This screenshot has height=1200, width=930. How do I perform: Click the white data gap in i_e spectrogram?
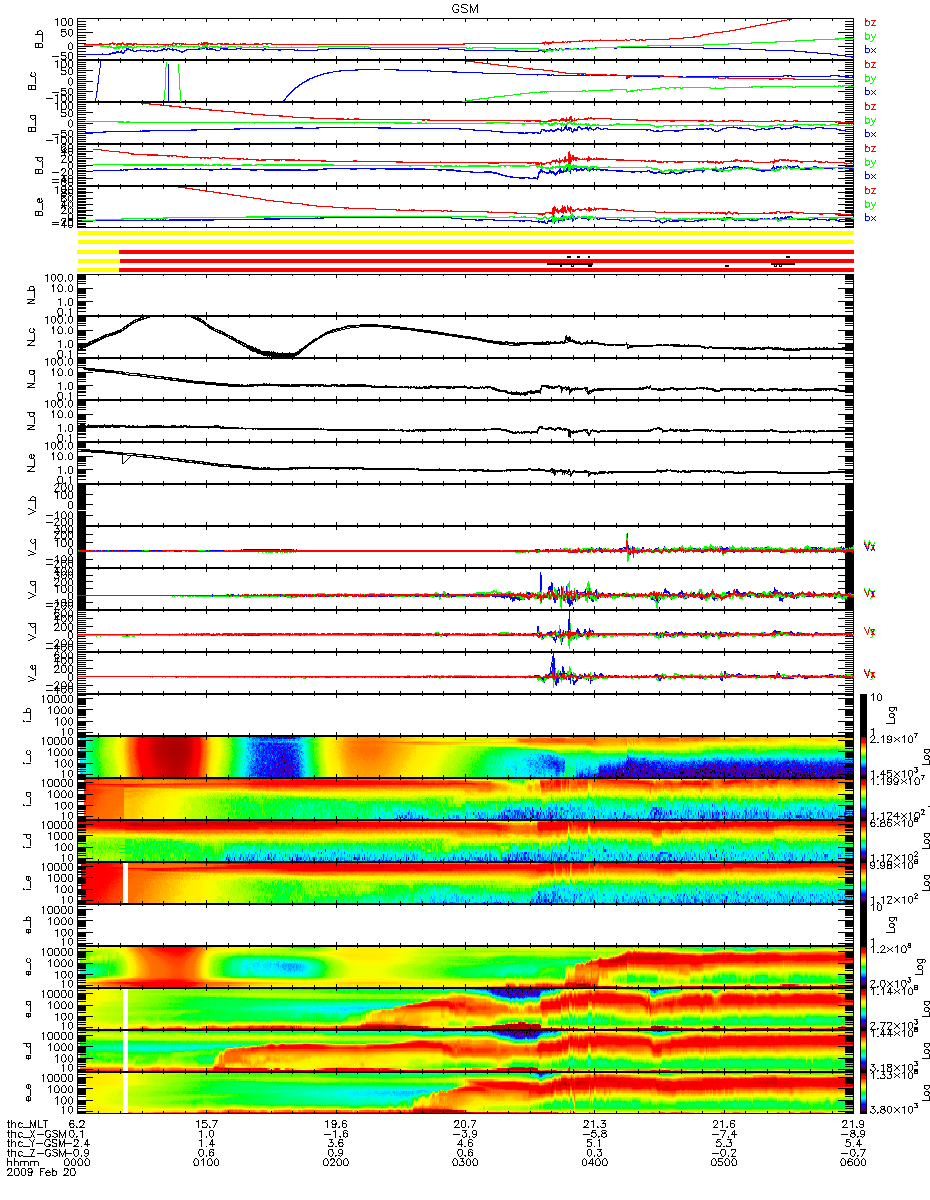(125, 884)
